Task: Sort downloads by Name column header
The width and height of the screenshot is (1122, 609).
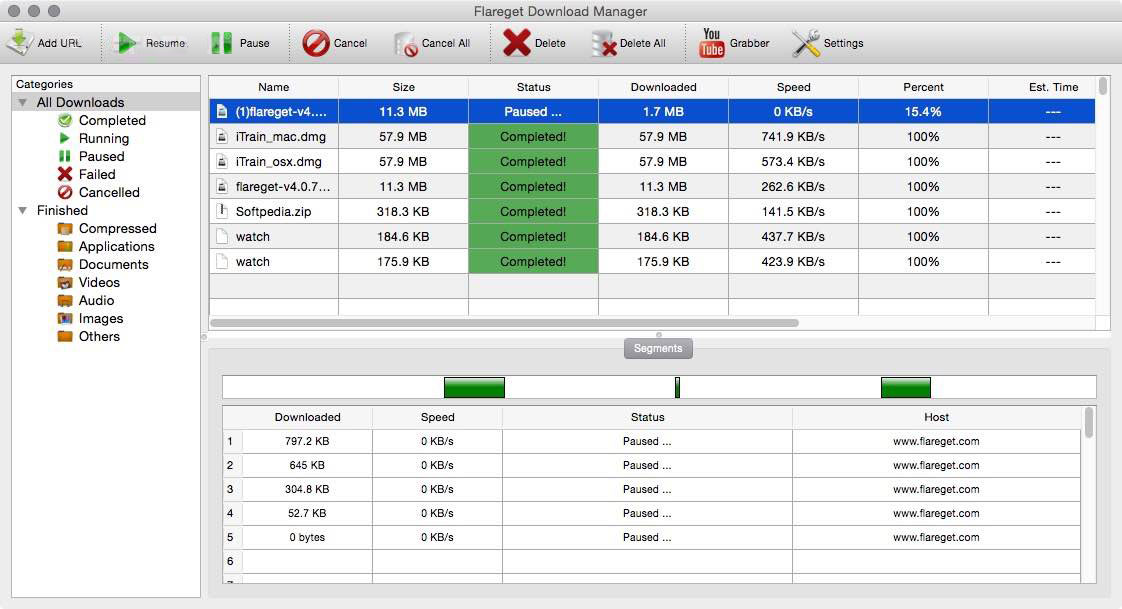Action: [273, 87]
